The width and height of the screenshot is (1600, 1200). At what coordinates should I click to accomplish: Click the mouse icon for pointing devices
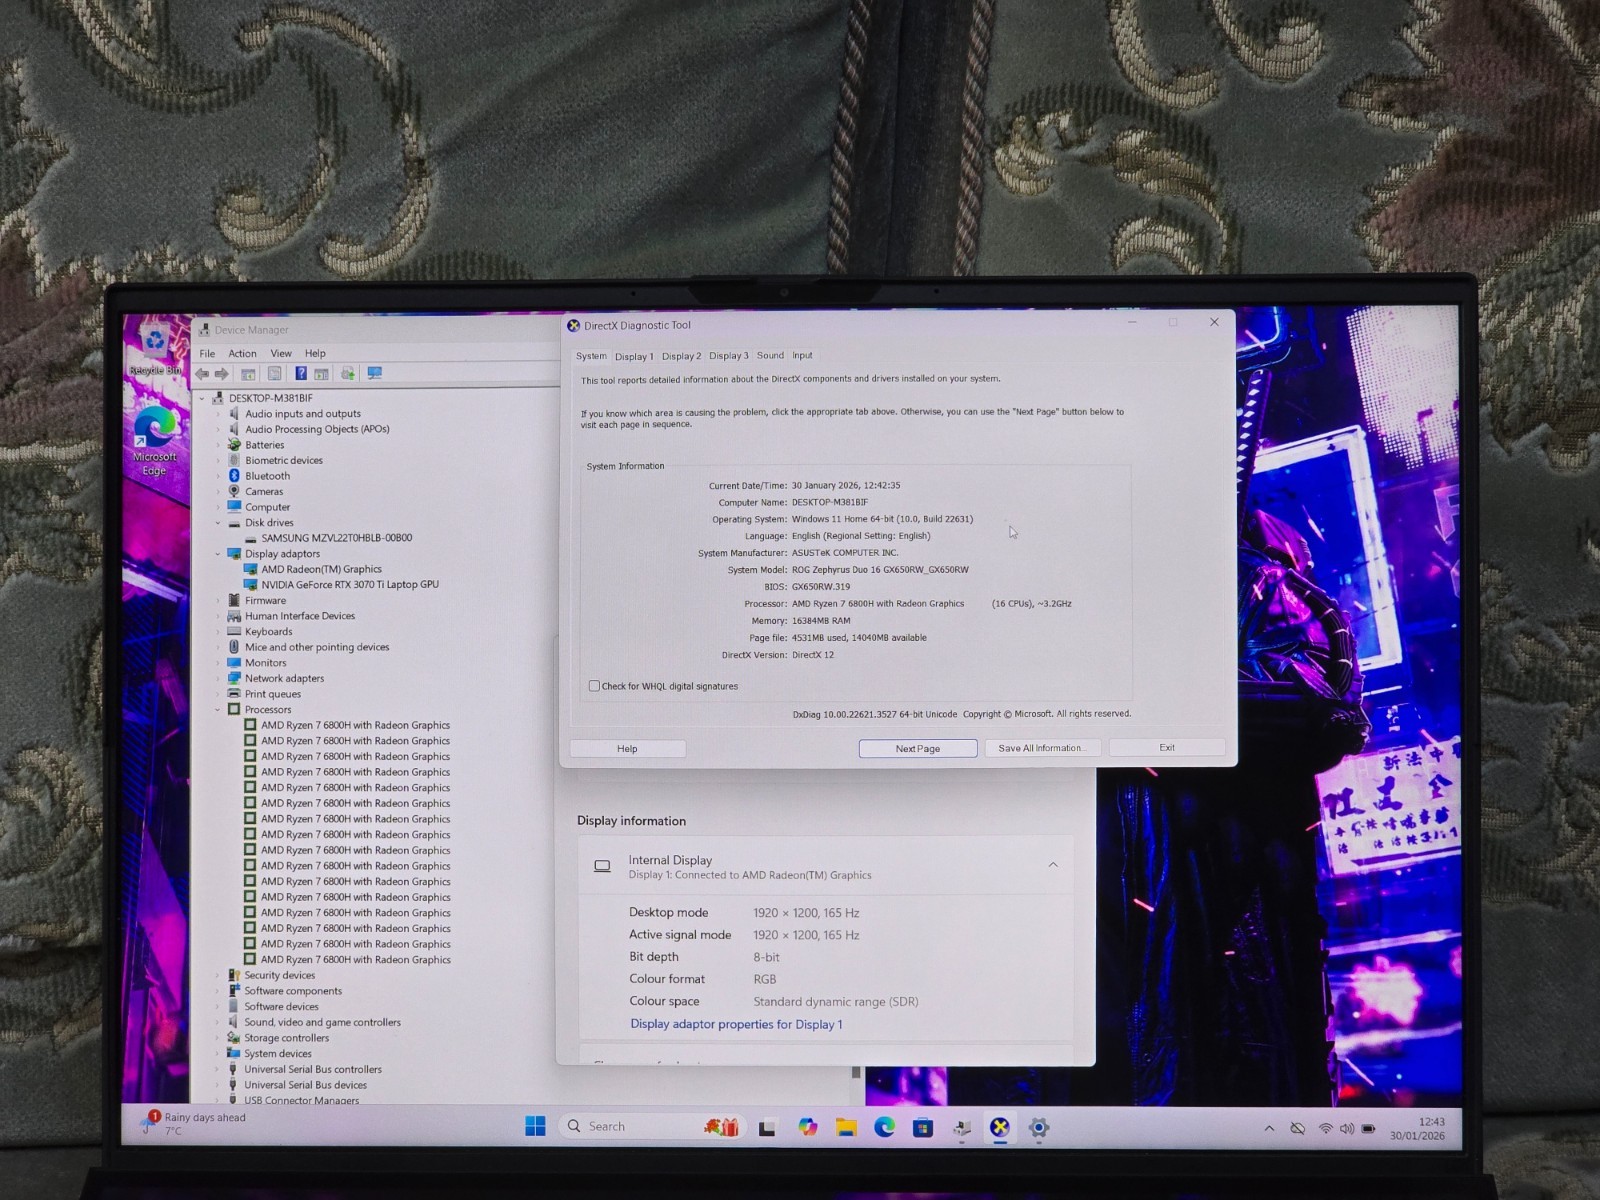(234, 647)
